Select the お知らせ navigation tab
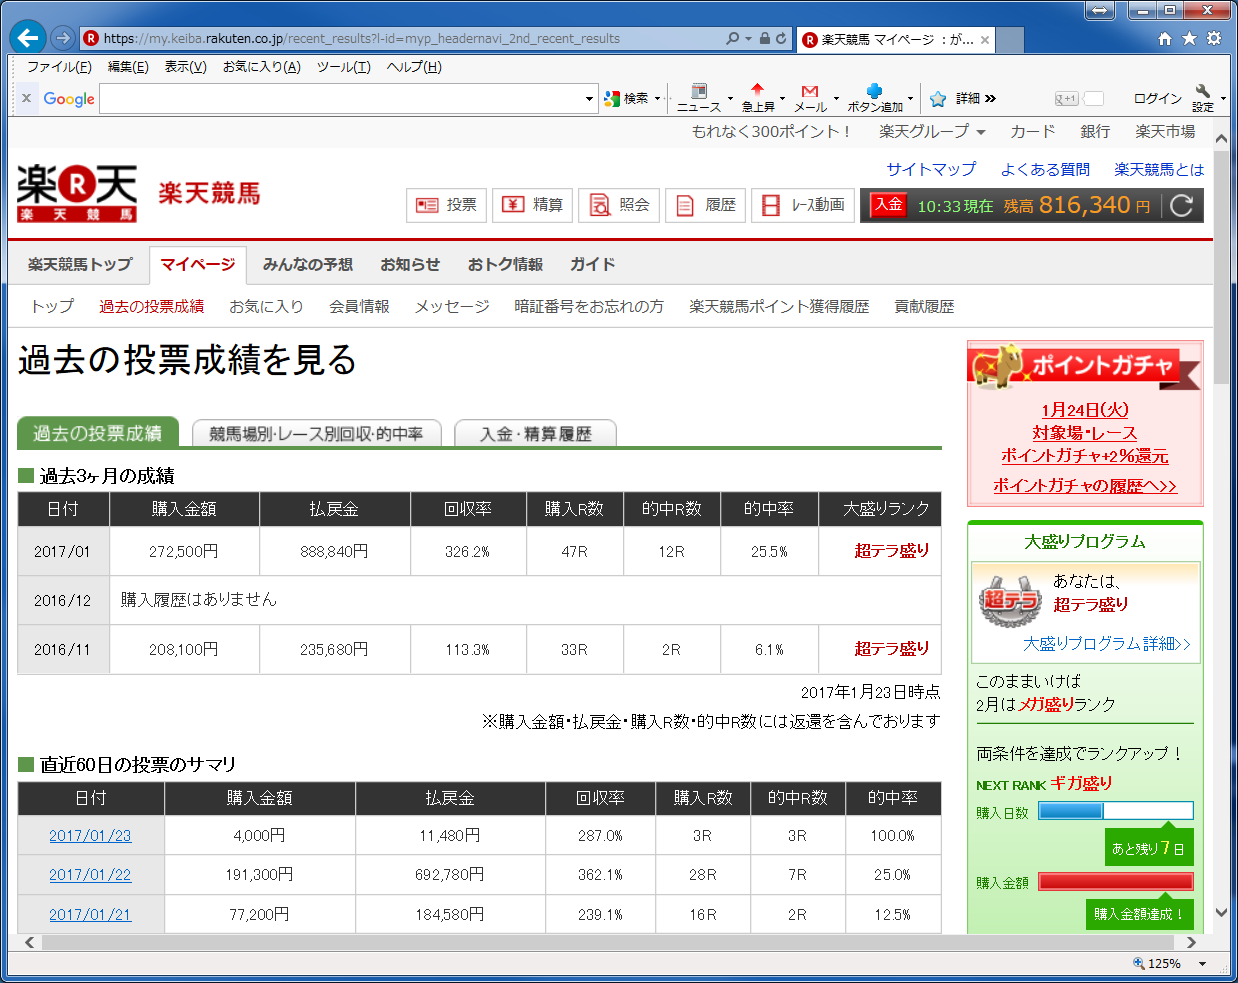Image resolution: width=1238 pixels, height=983 pixels. [410, 264]
